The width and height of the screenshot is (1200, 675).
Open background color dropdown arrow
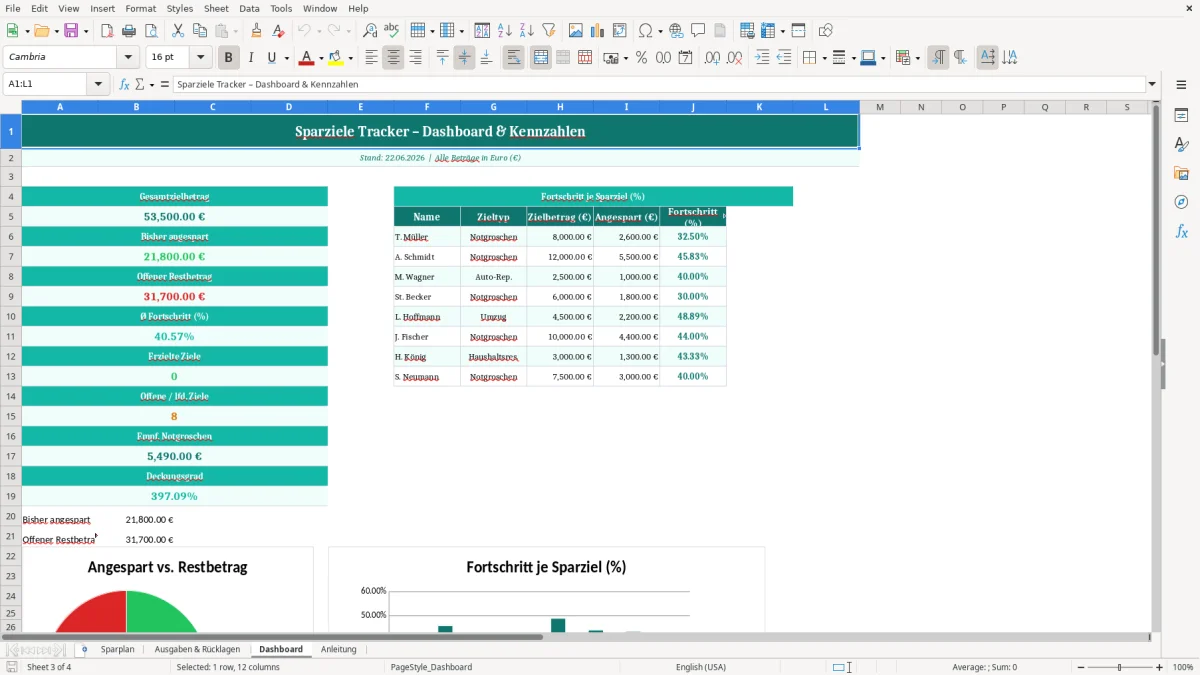tap(350, 58)
